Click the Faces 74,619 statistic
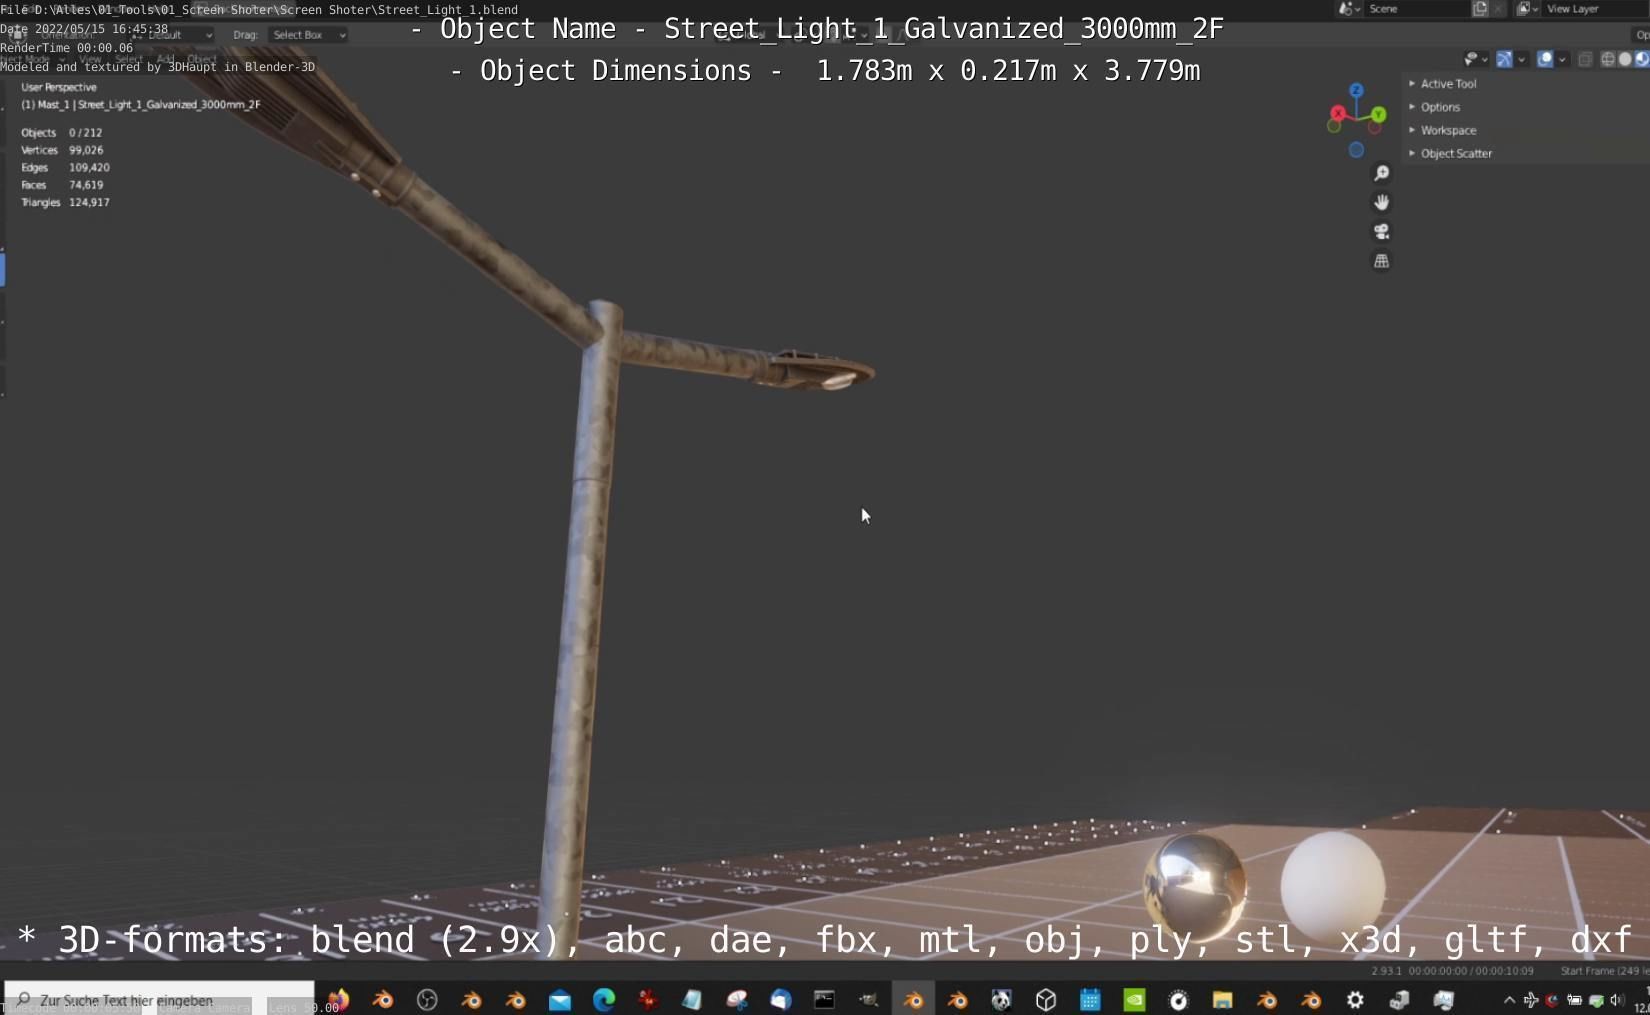This screenshot has width=1650, height=1015. [62, 185]
